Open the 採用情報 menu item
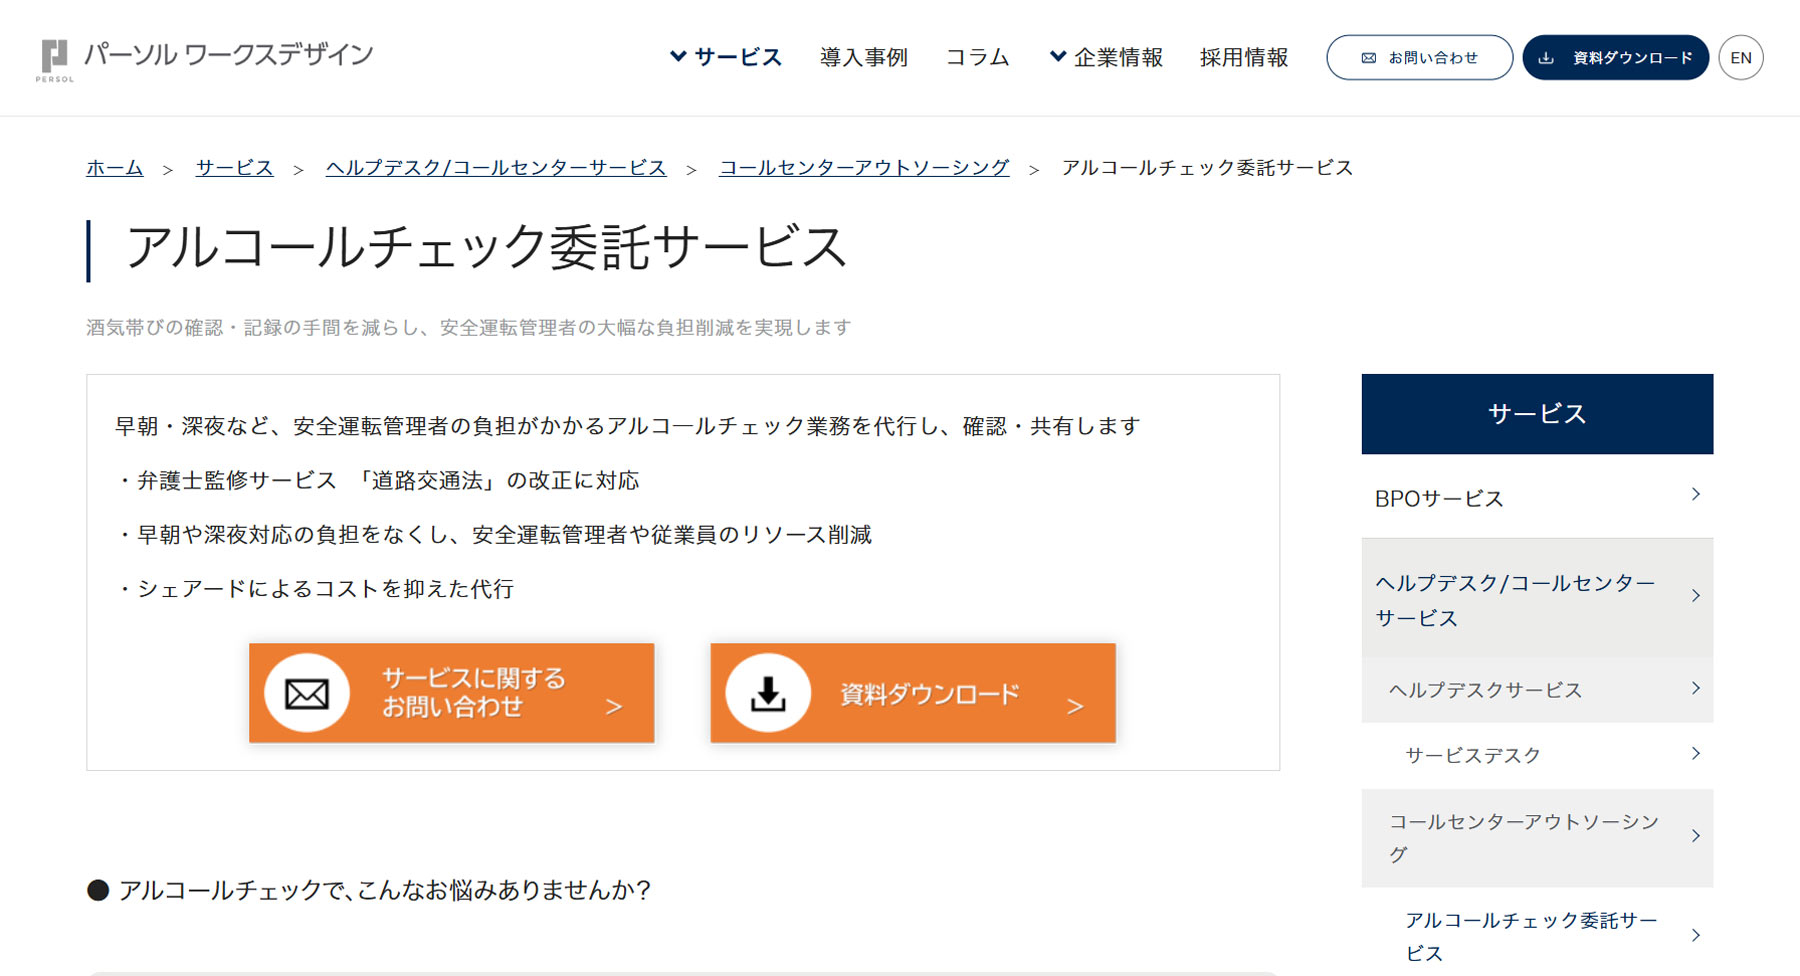Viewport: 1800px width, 976px height. pos(1244,57)
